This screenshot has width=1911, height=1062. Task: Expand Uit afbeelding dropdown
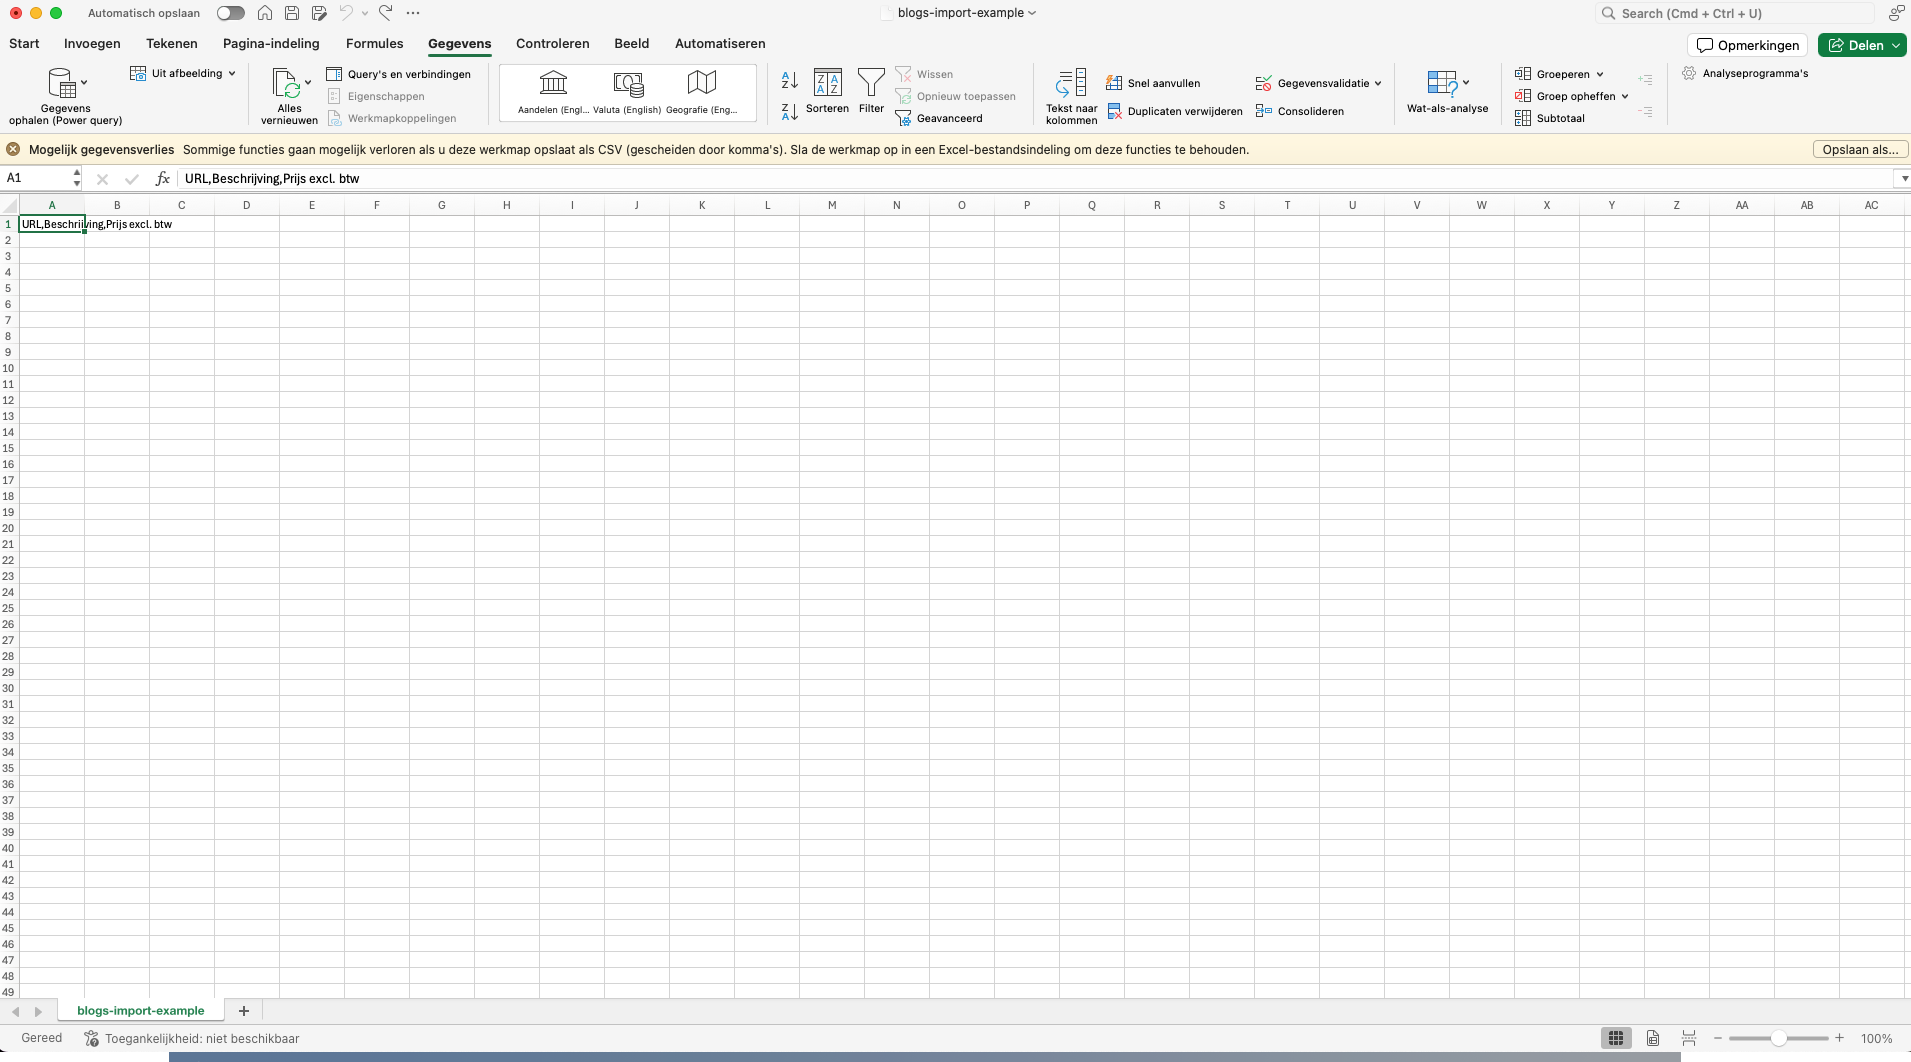click(232, 73)
